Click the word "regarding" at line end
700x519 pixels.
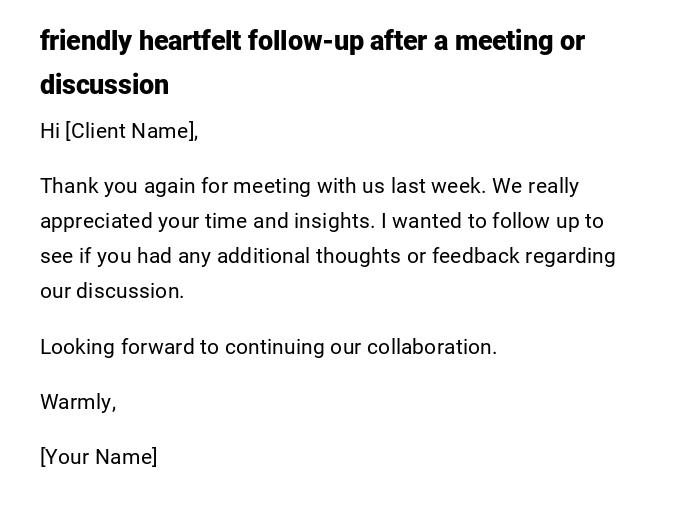point(570,256)
